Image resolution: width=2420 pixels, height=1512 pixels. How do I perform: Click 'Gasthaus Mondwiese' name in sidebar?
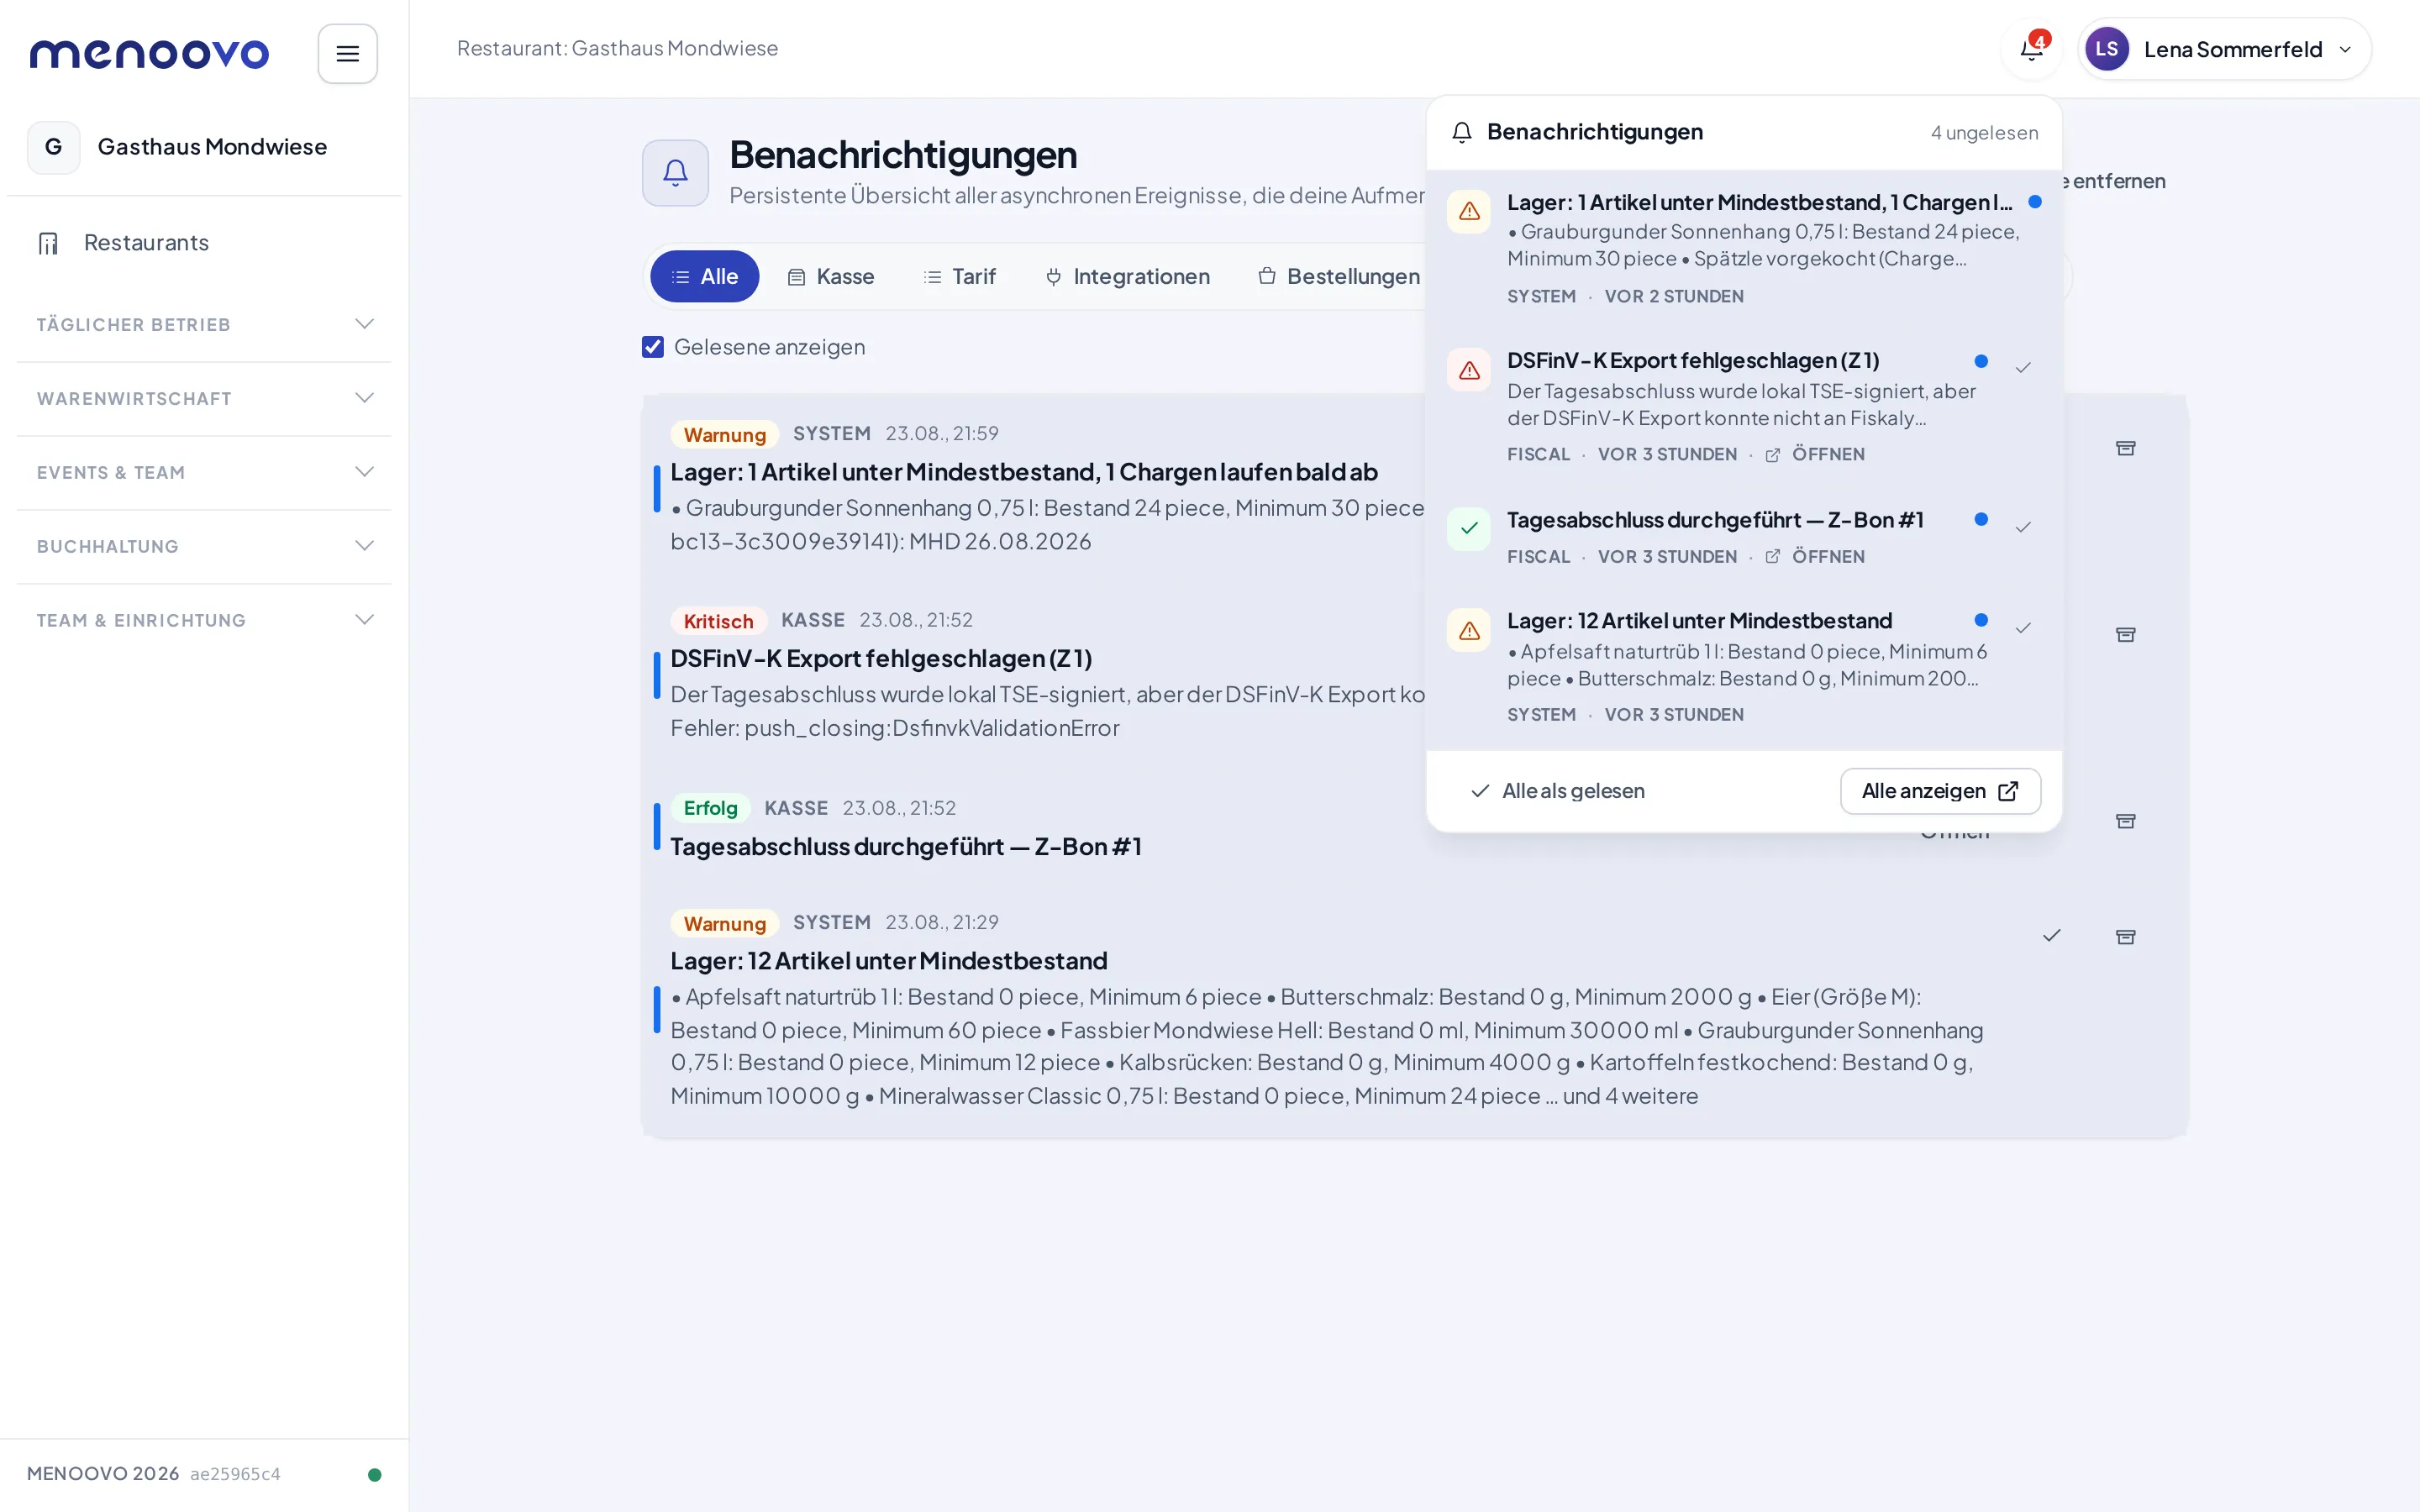coord(212,147)
